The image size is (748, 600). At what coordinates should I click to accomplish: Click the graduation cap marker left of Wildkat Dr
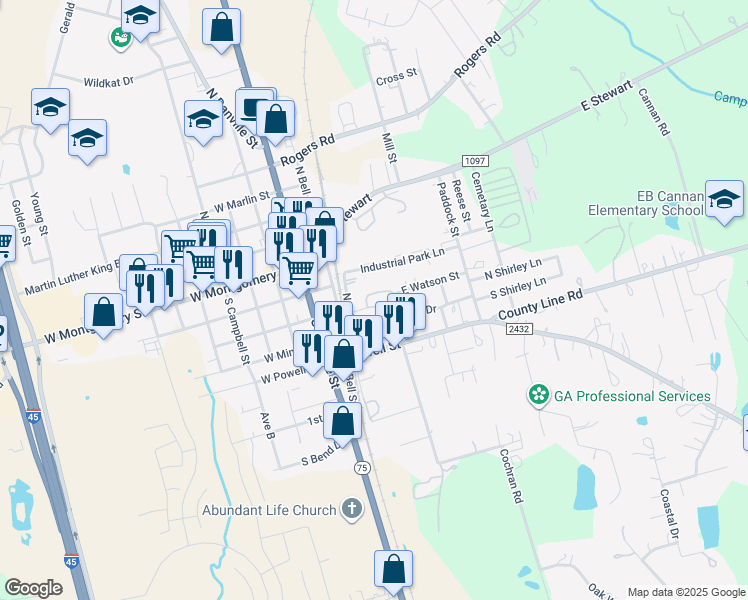point(51,110)
